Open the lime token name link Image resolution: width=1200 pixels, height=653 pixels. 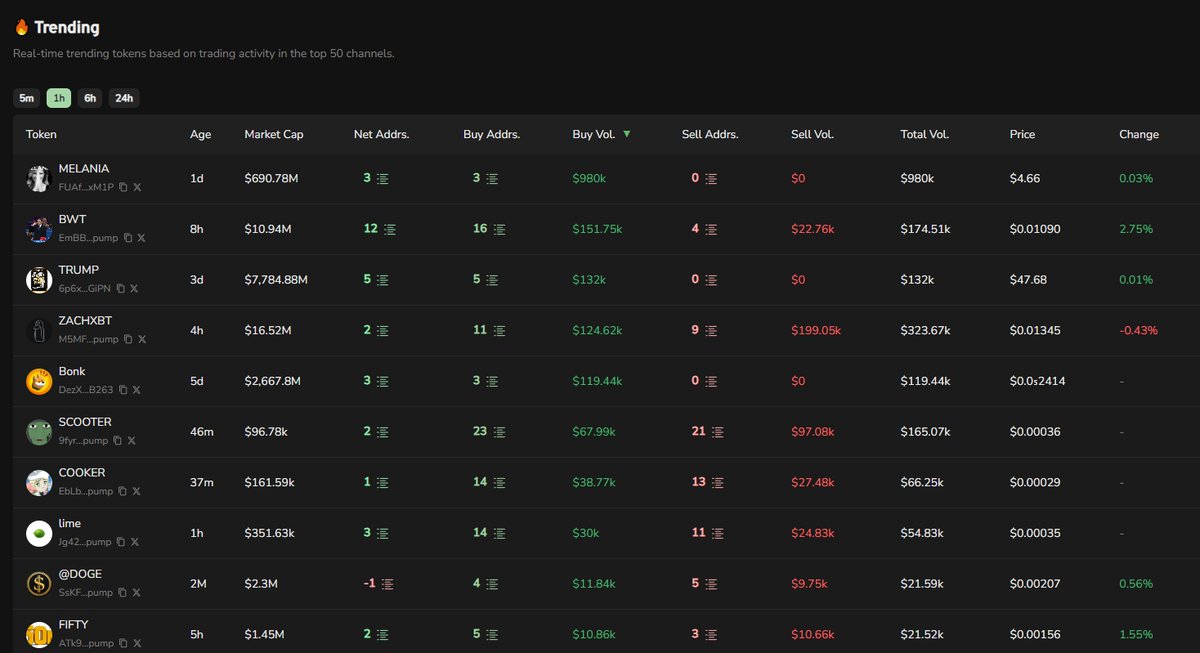click(70, 524)
